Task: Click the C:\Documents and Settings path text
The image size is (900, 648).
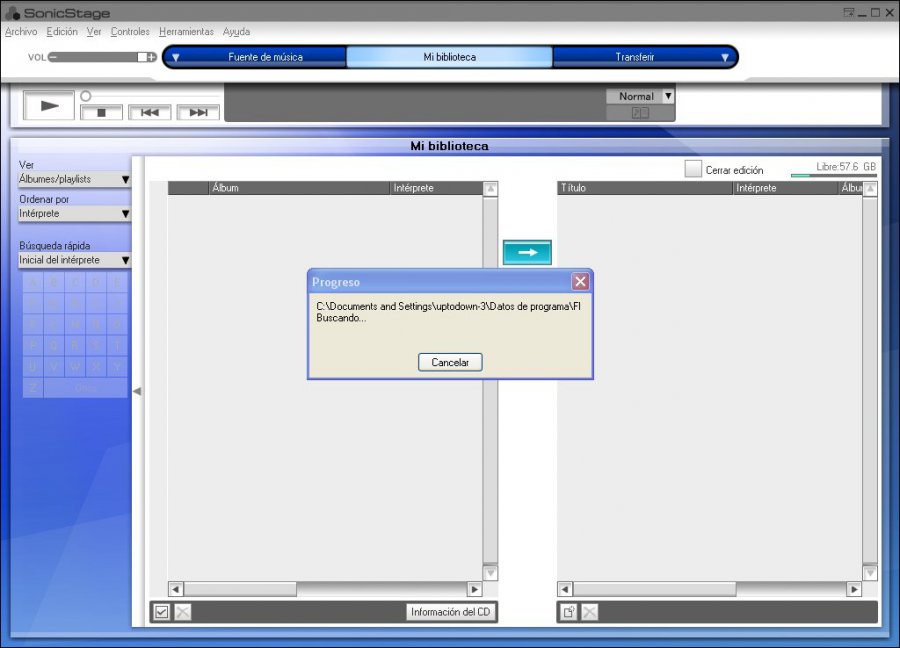Action: [x=448, y=306]
